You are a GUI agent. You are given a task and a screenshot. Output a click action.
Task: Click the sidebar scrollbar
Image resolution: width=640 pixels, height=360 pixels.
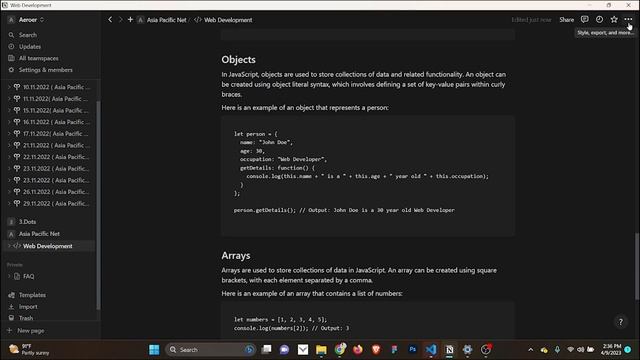[x=98, y=204]
